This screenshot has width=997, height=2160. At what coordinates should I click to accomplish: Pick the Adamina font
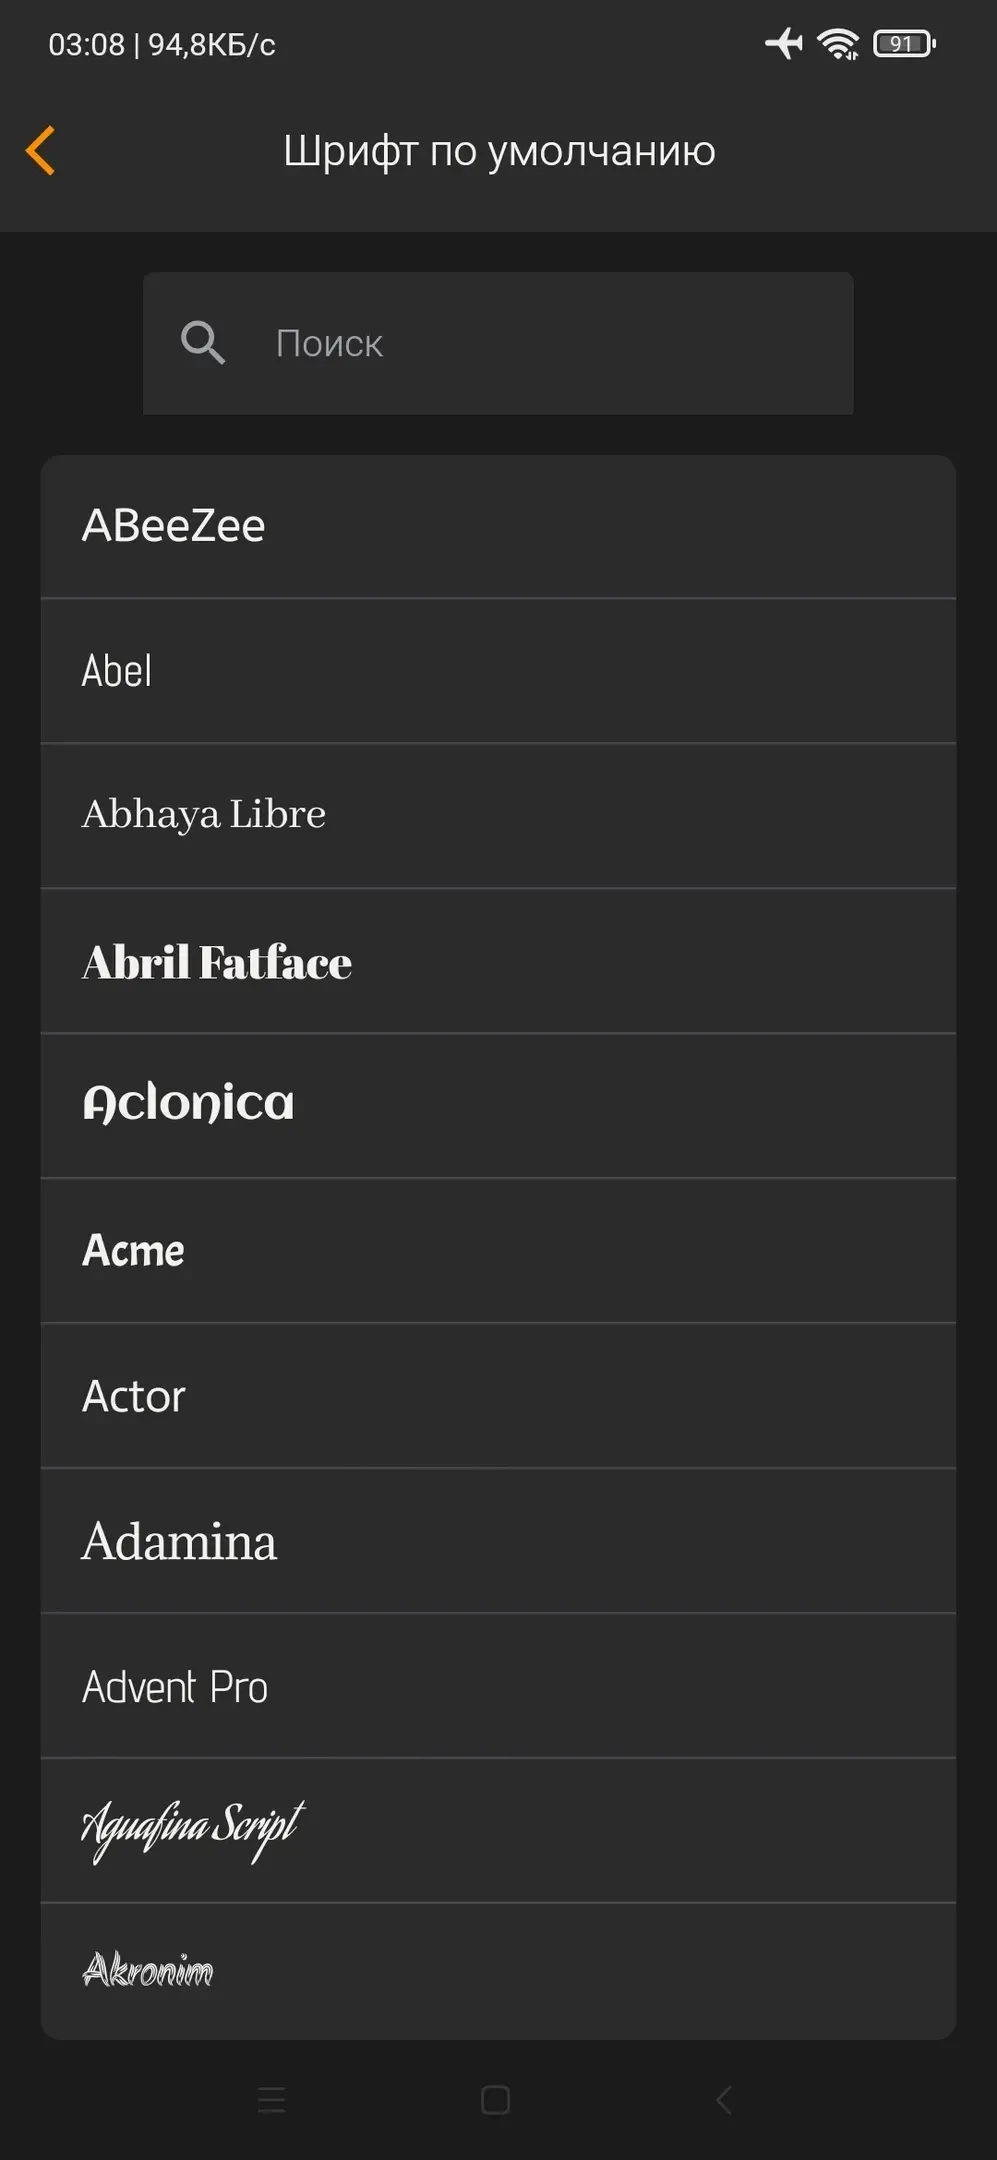click(x=498, y=1540)
